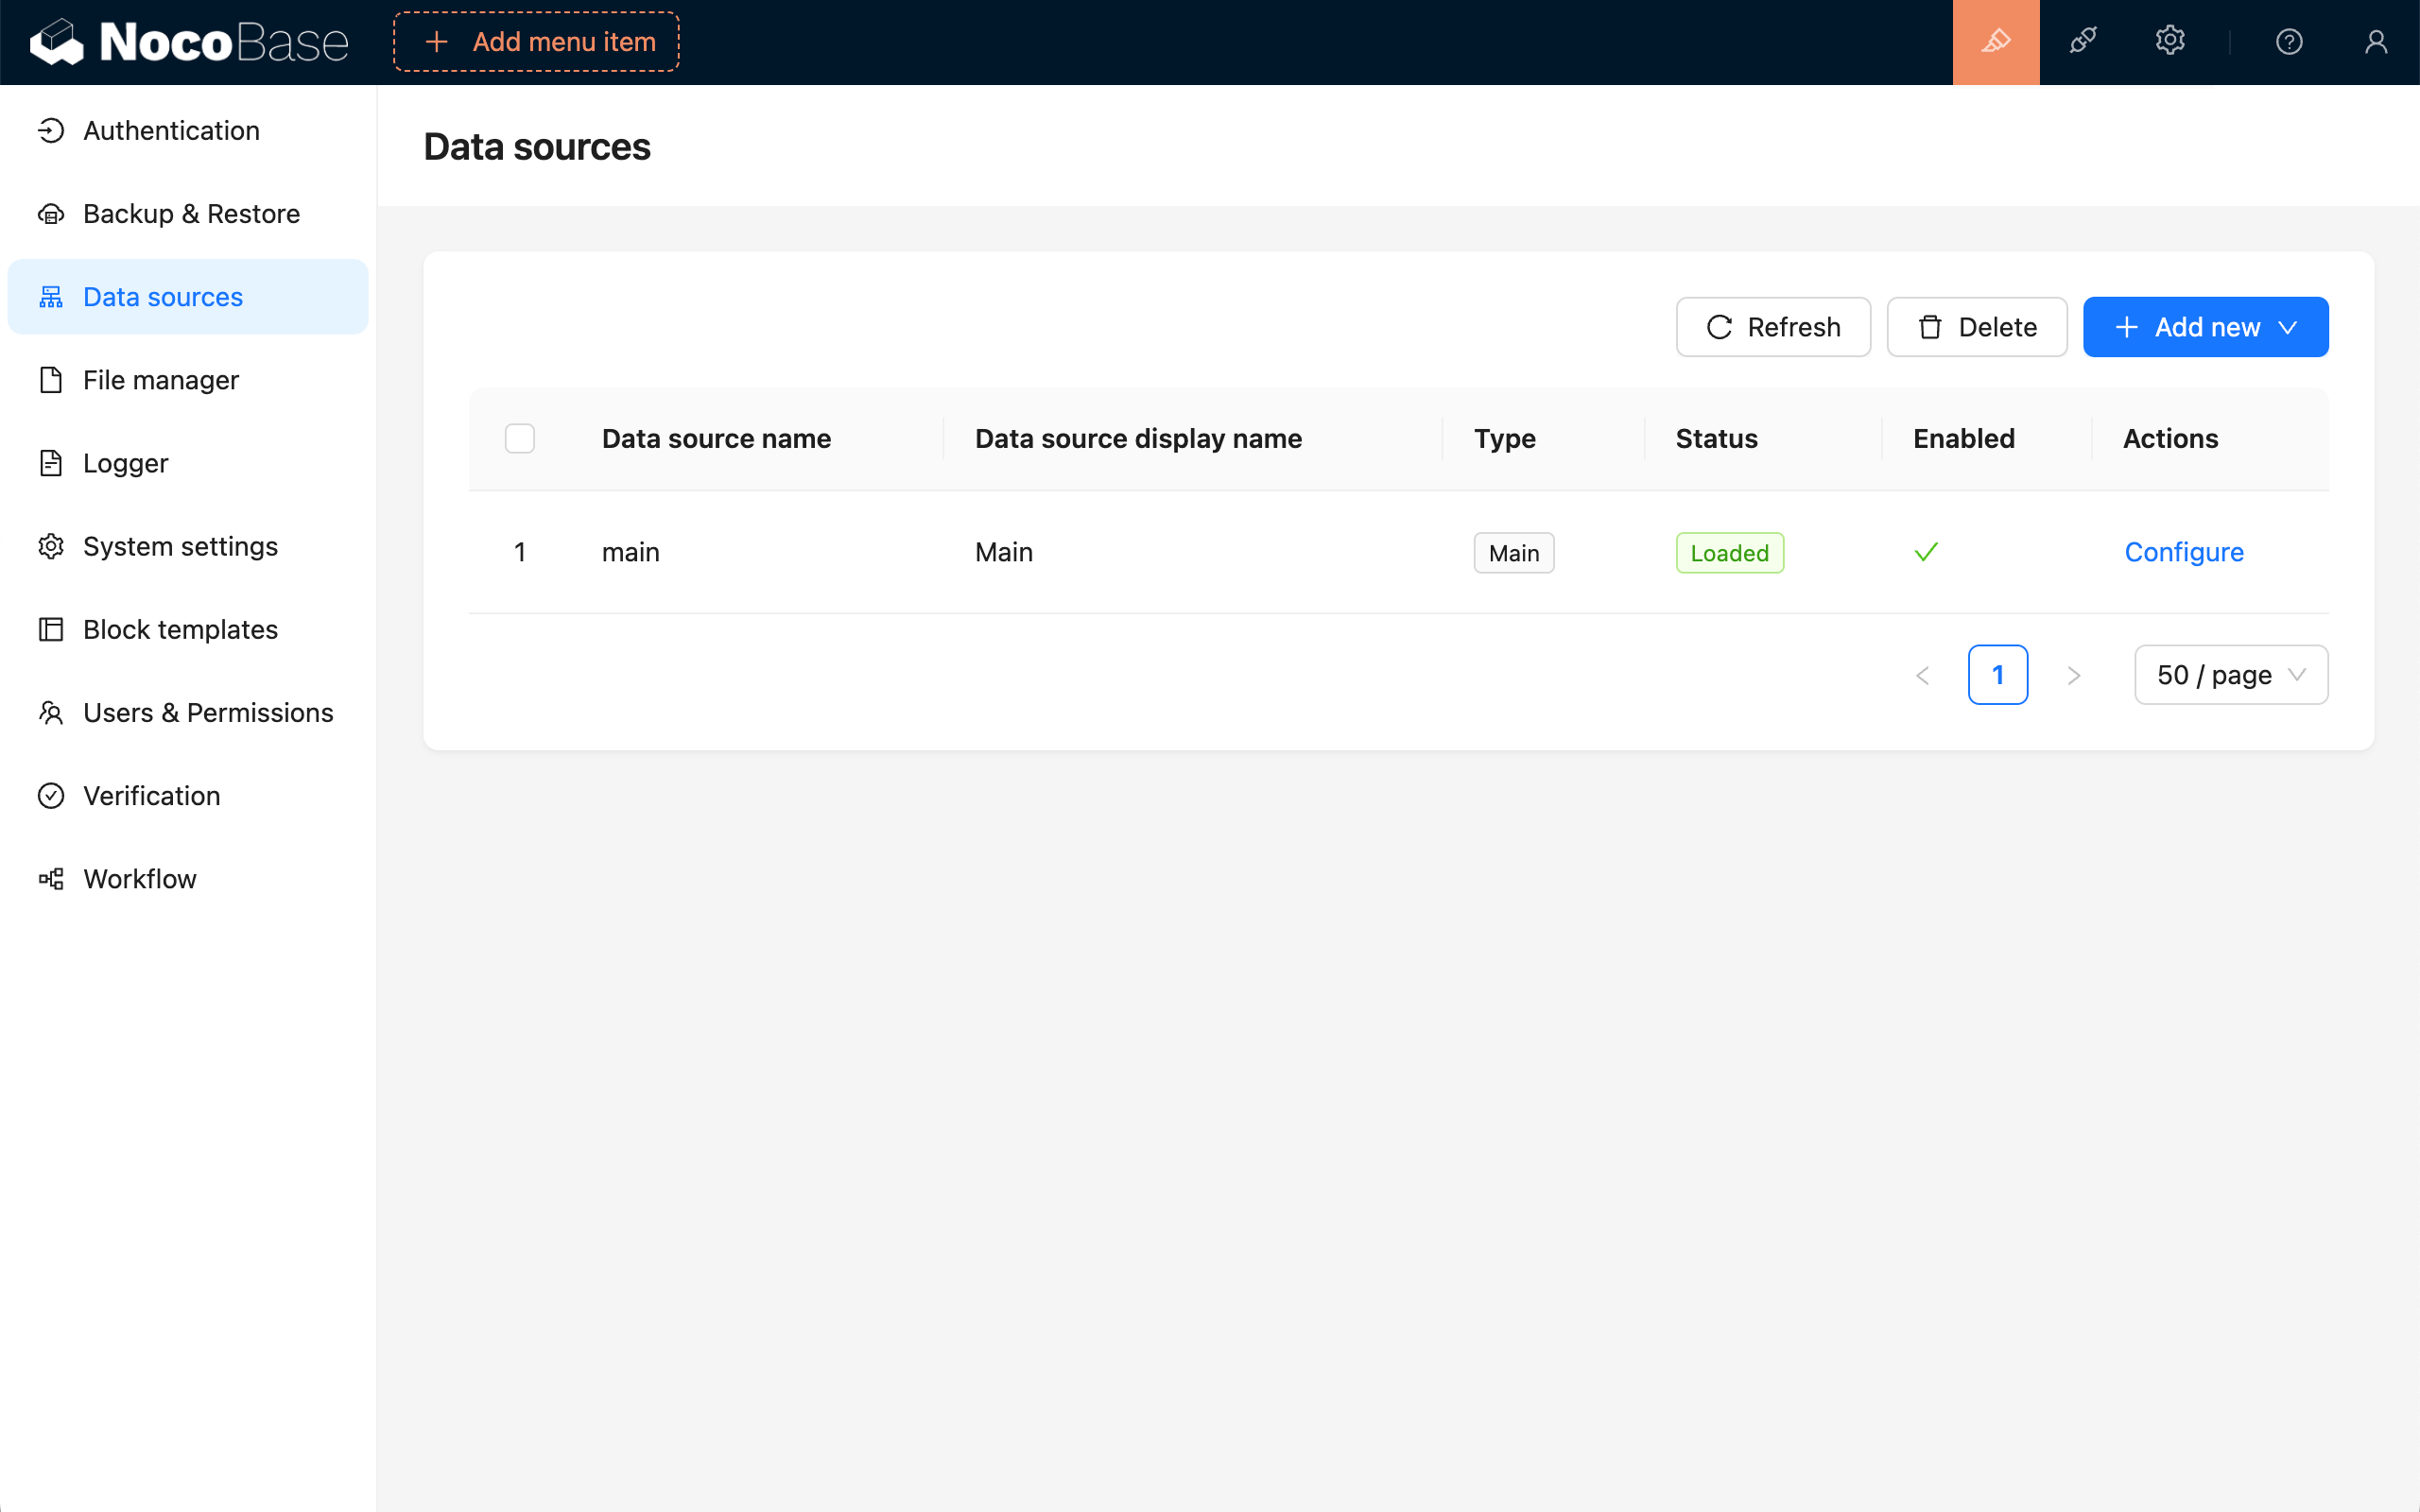Toggle the UI editor highlighter icon

tap(1995, 42)
